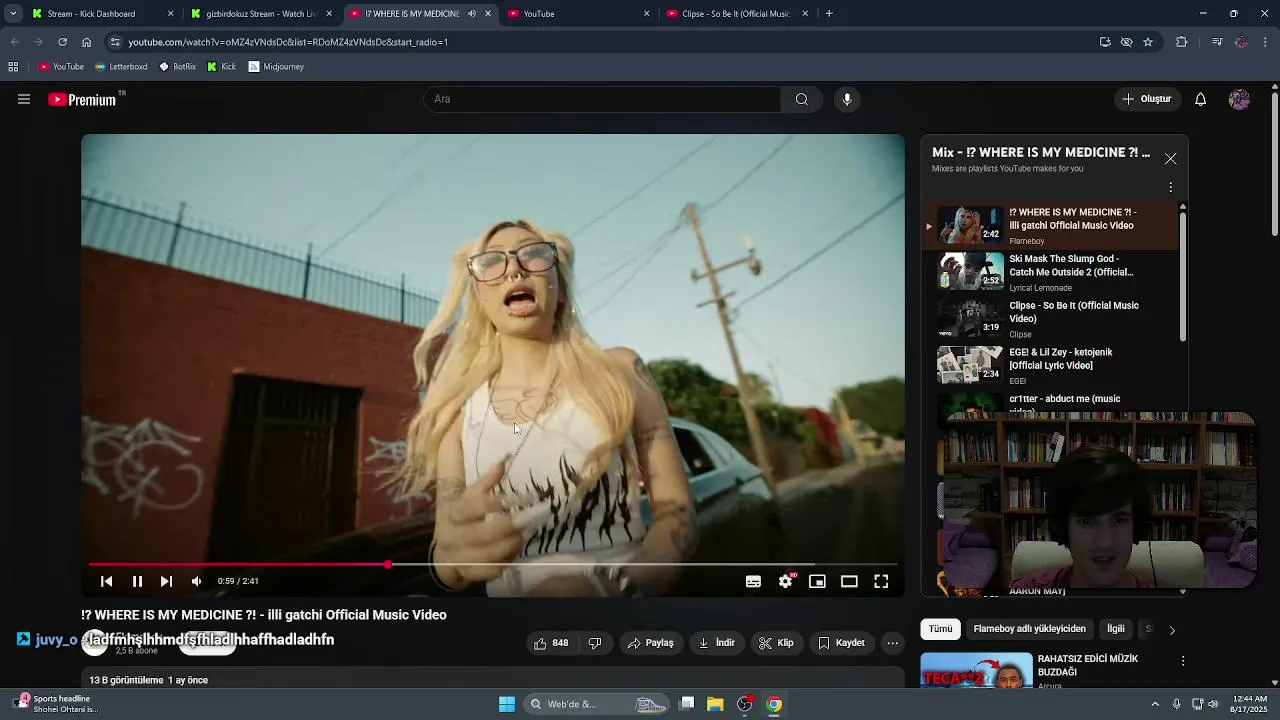Mute the video player volume
The image size is (1280, 720).
click(197, 581)
